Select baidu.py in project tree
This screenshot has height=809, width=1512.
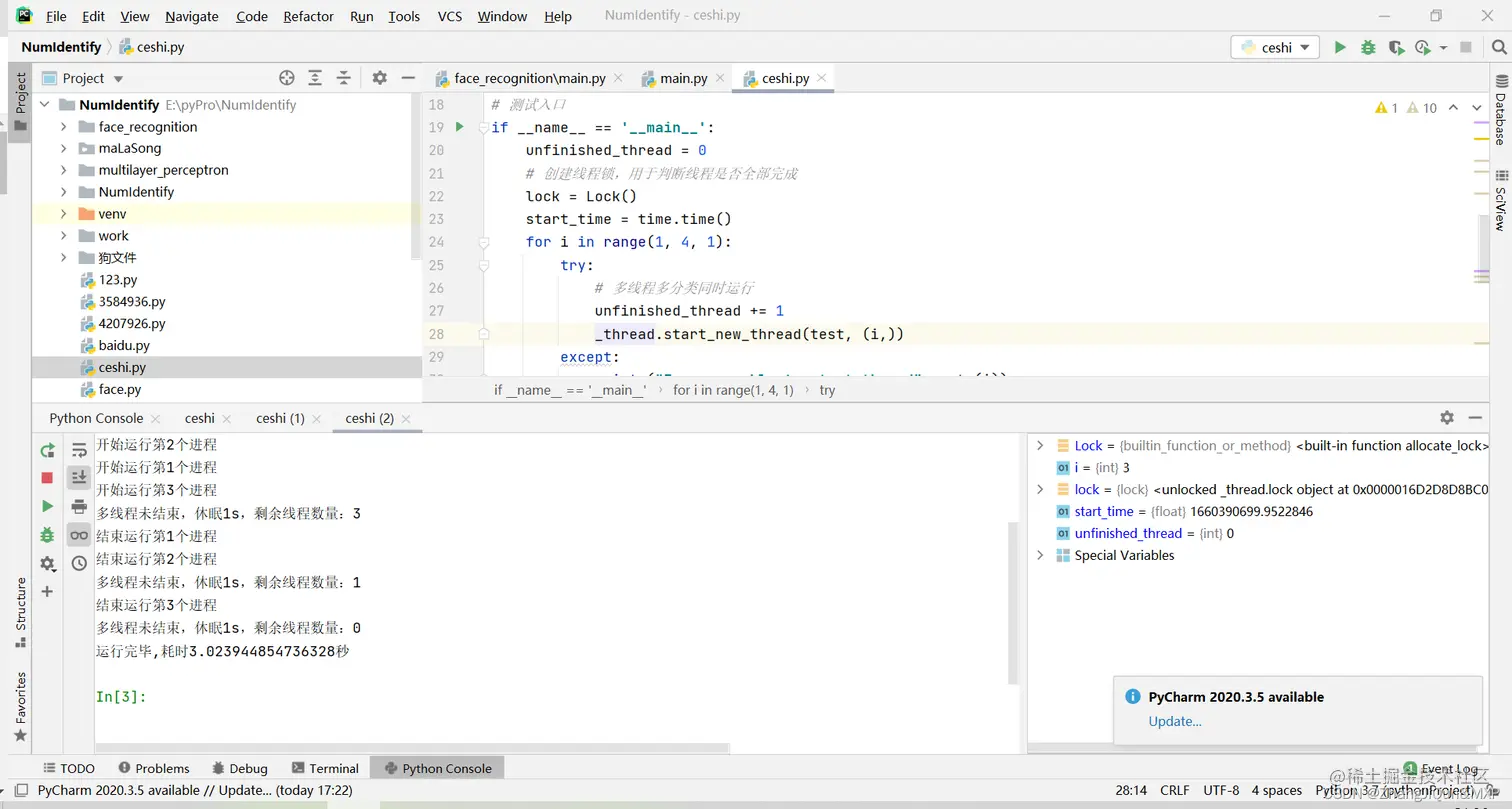coord(124,345)
